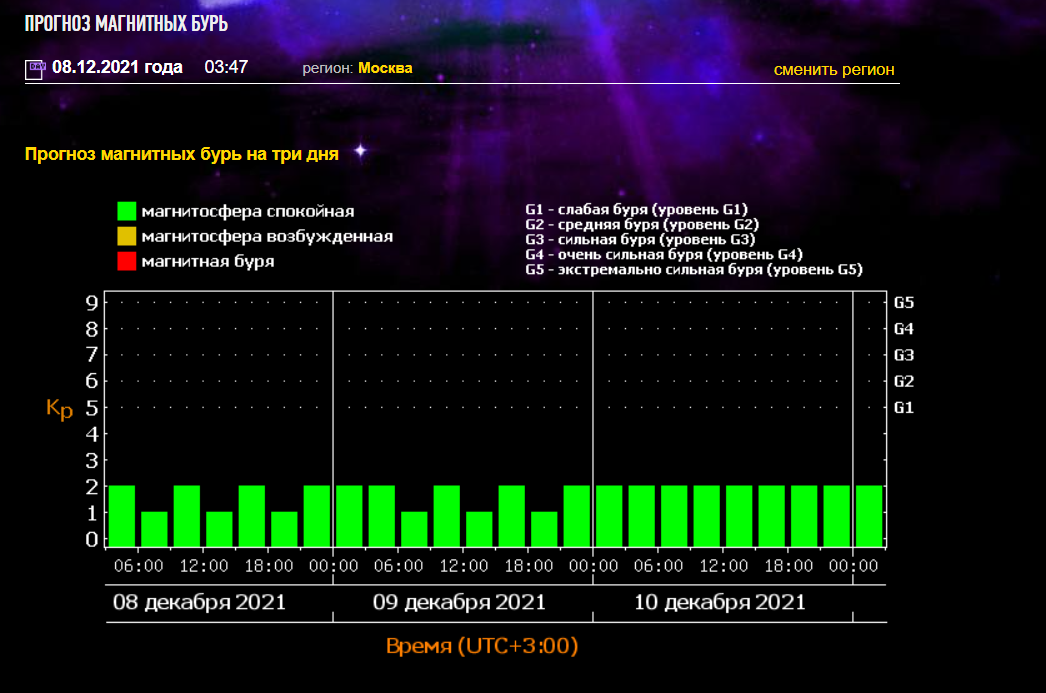Click the yellow 'магнитосфера возбужденная' legend swatch
The width and height of the screenshot is (1046, 693).
127,237
